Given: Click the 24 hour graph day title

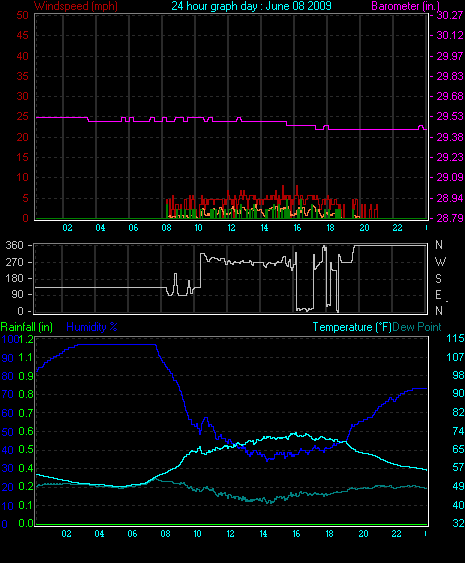Looking at the screenshot, I should (x=251, y=6).
